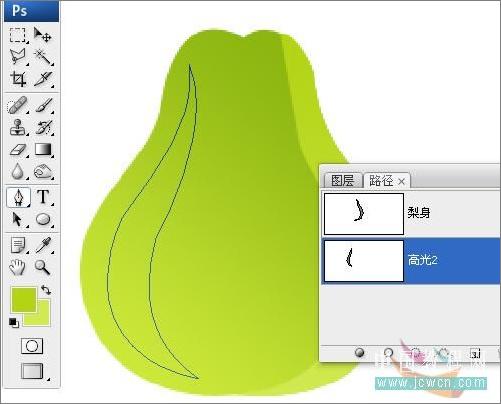Select the Rectangular Marquee tool
501x404 pixels.
(17, 35)
